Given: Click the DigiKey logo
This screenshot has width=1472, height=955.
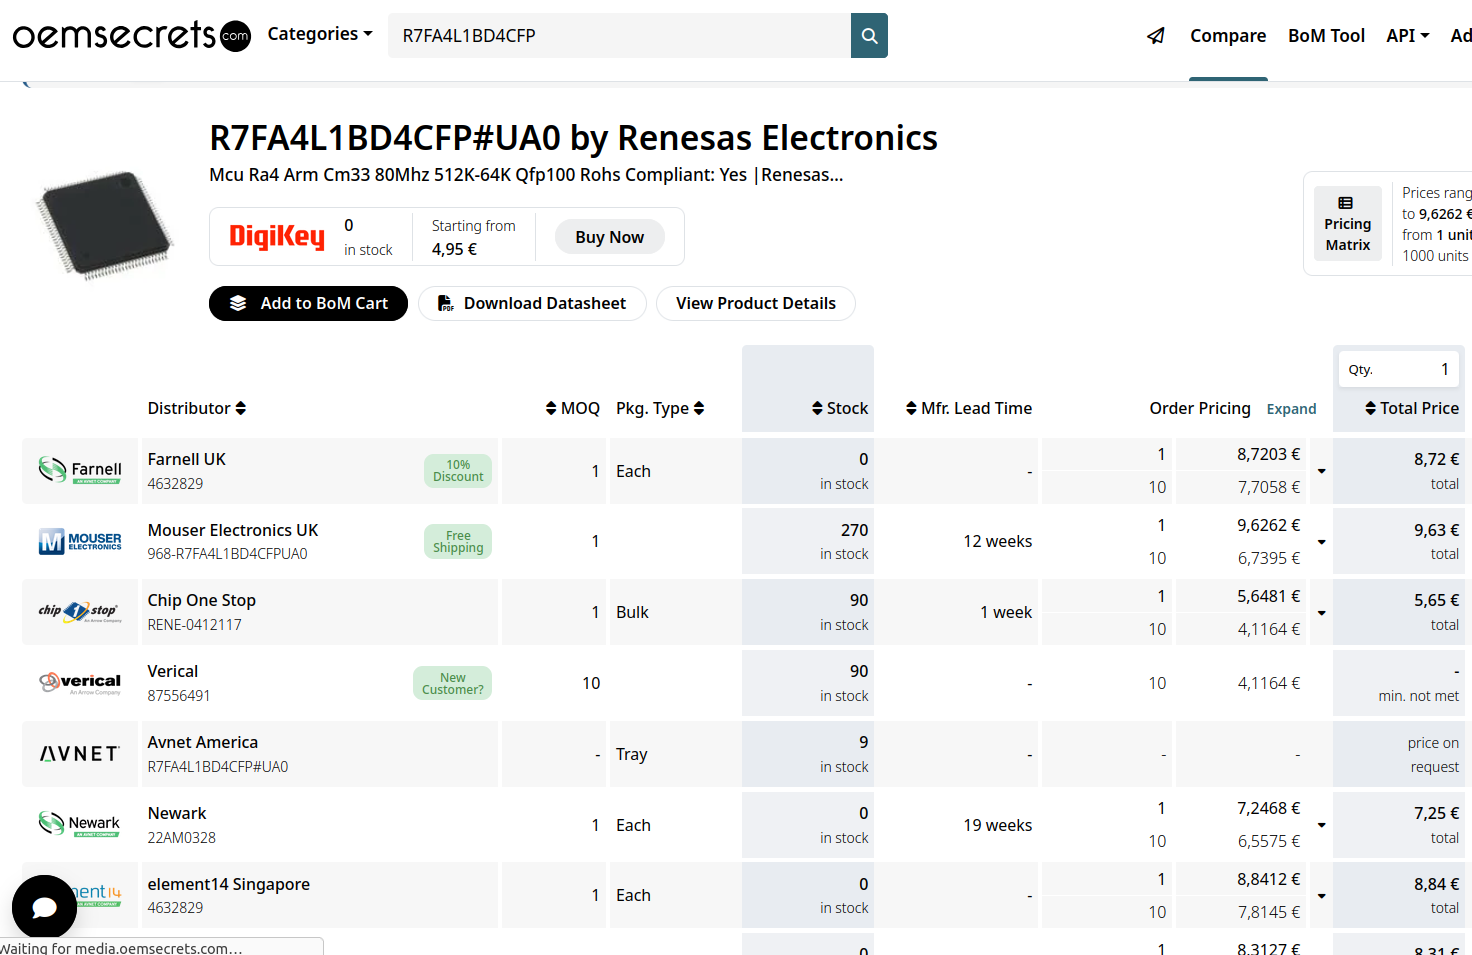Looking at the screenshot, I should (x=277, y=237).
